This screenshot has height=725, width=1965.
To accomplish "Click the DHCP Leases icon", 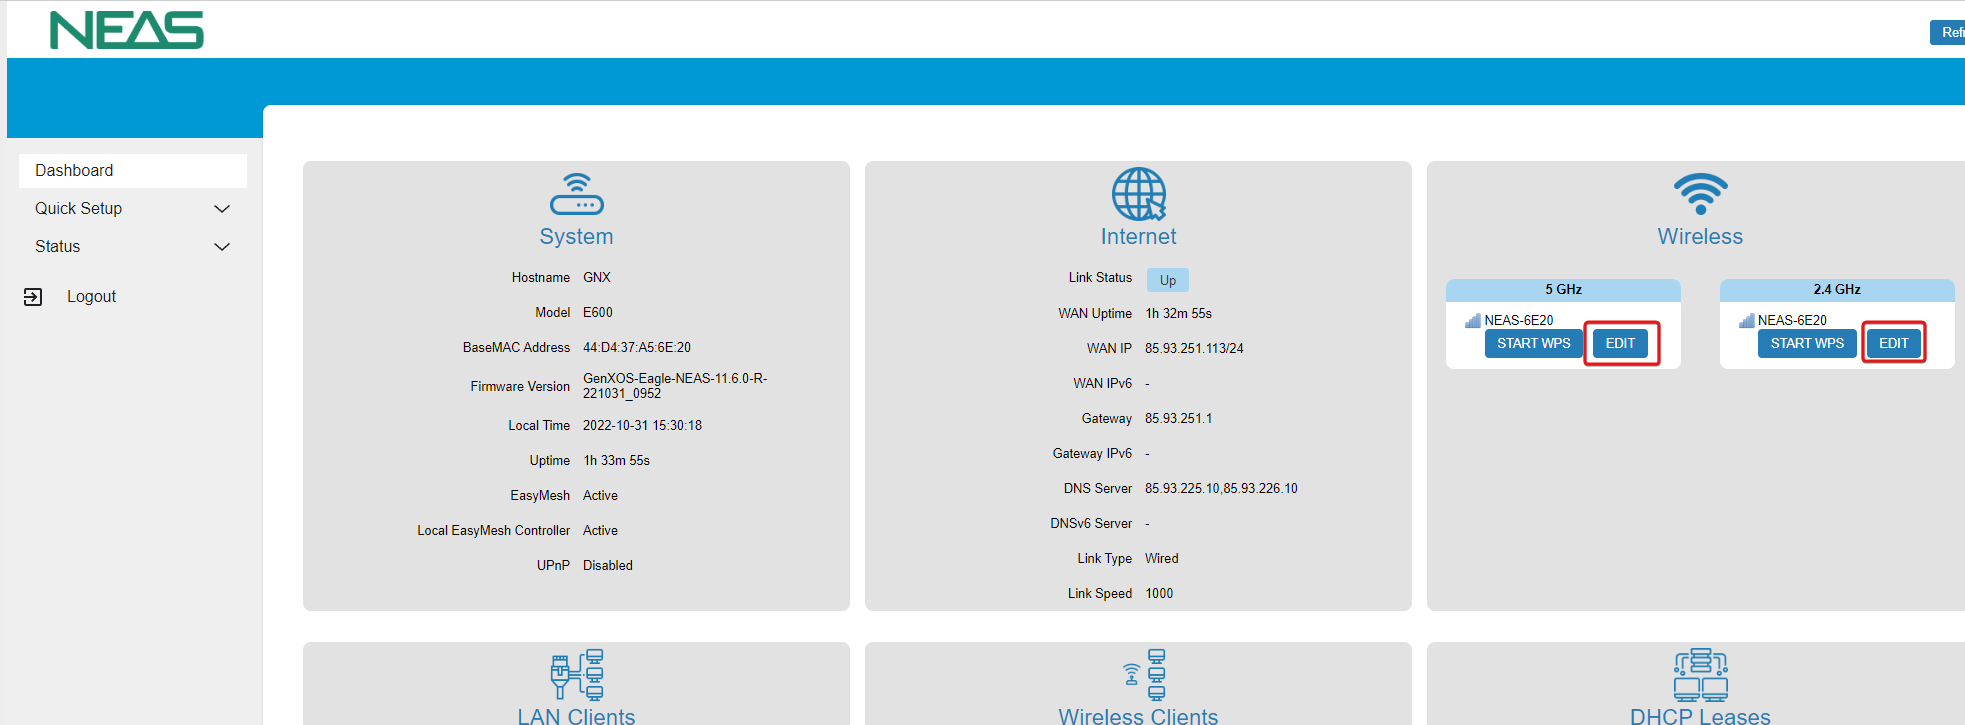I will click(x=1700, y=674).
